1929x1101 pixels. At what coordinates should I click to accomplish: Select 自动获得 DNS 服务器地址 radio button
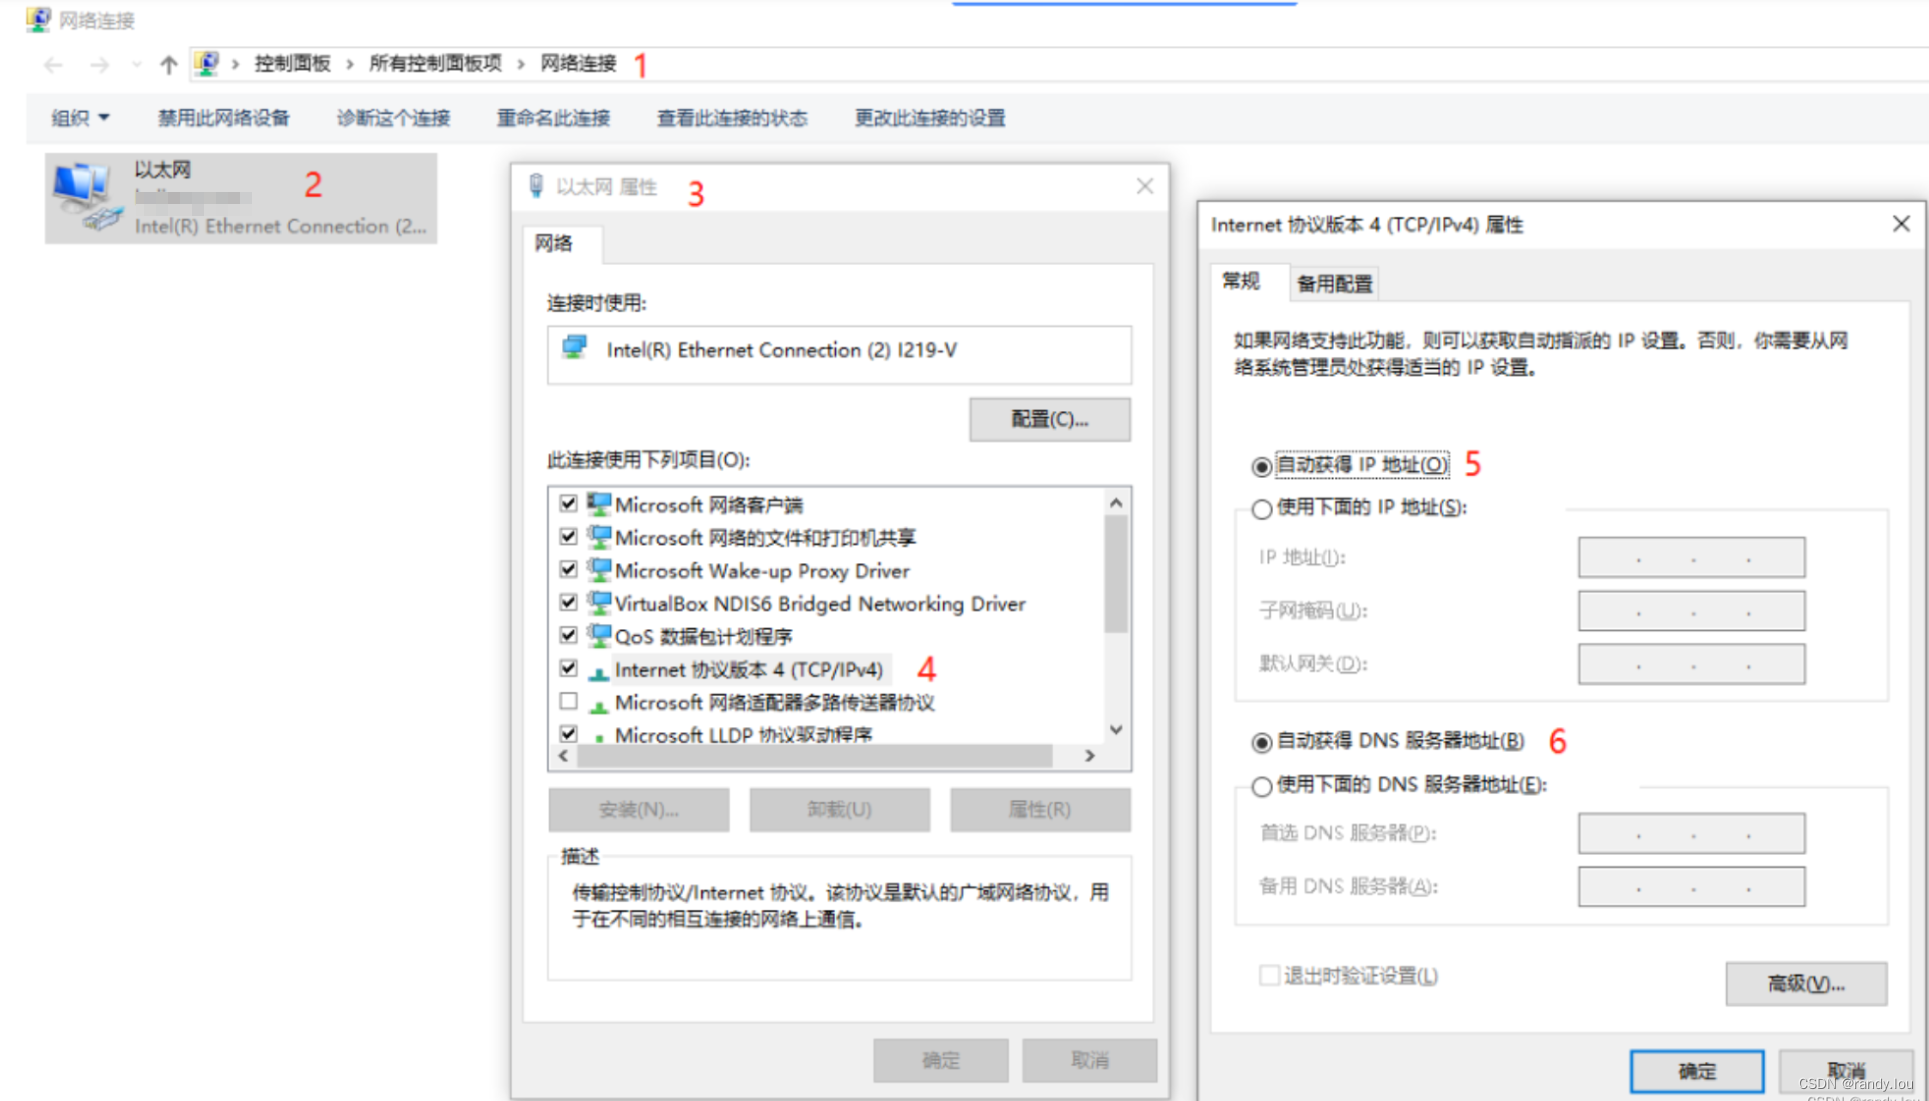[1262, 742]
